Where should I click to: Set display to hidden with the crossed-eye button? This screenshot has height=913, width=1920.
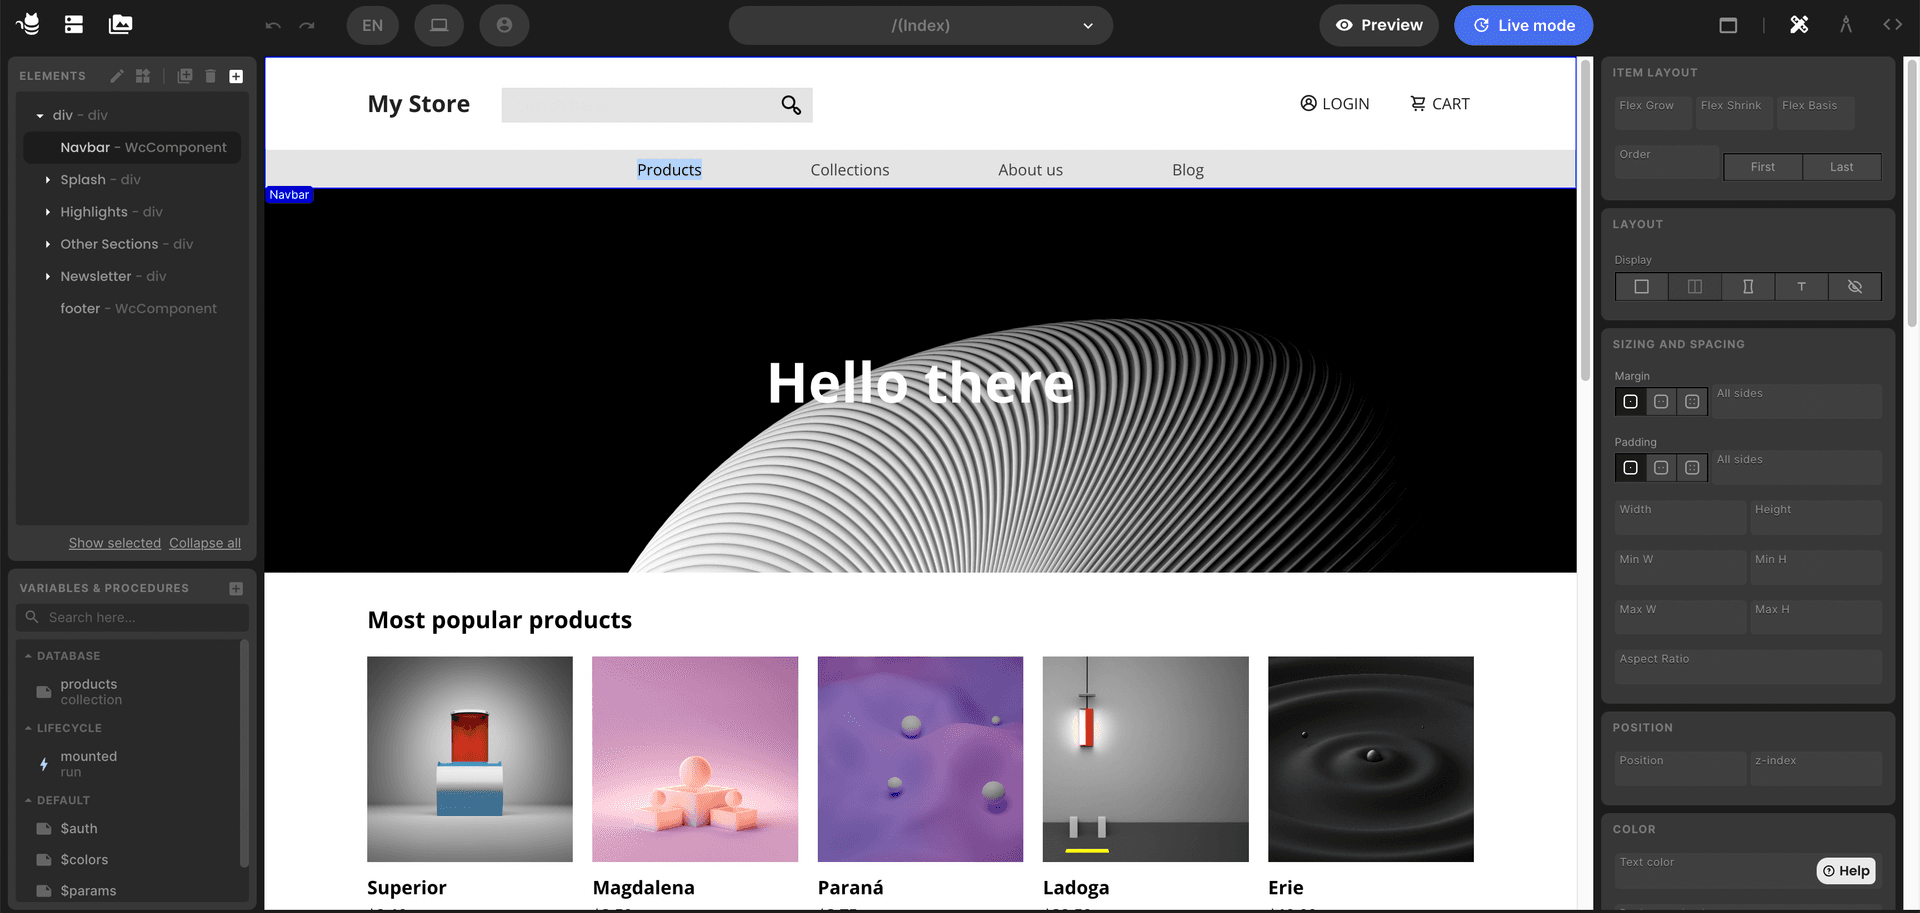pos(1854,287)
